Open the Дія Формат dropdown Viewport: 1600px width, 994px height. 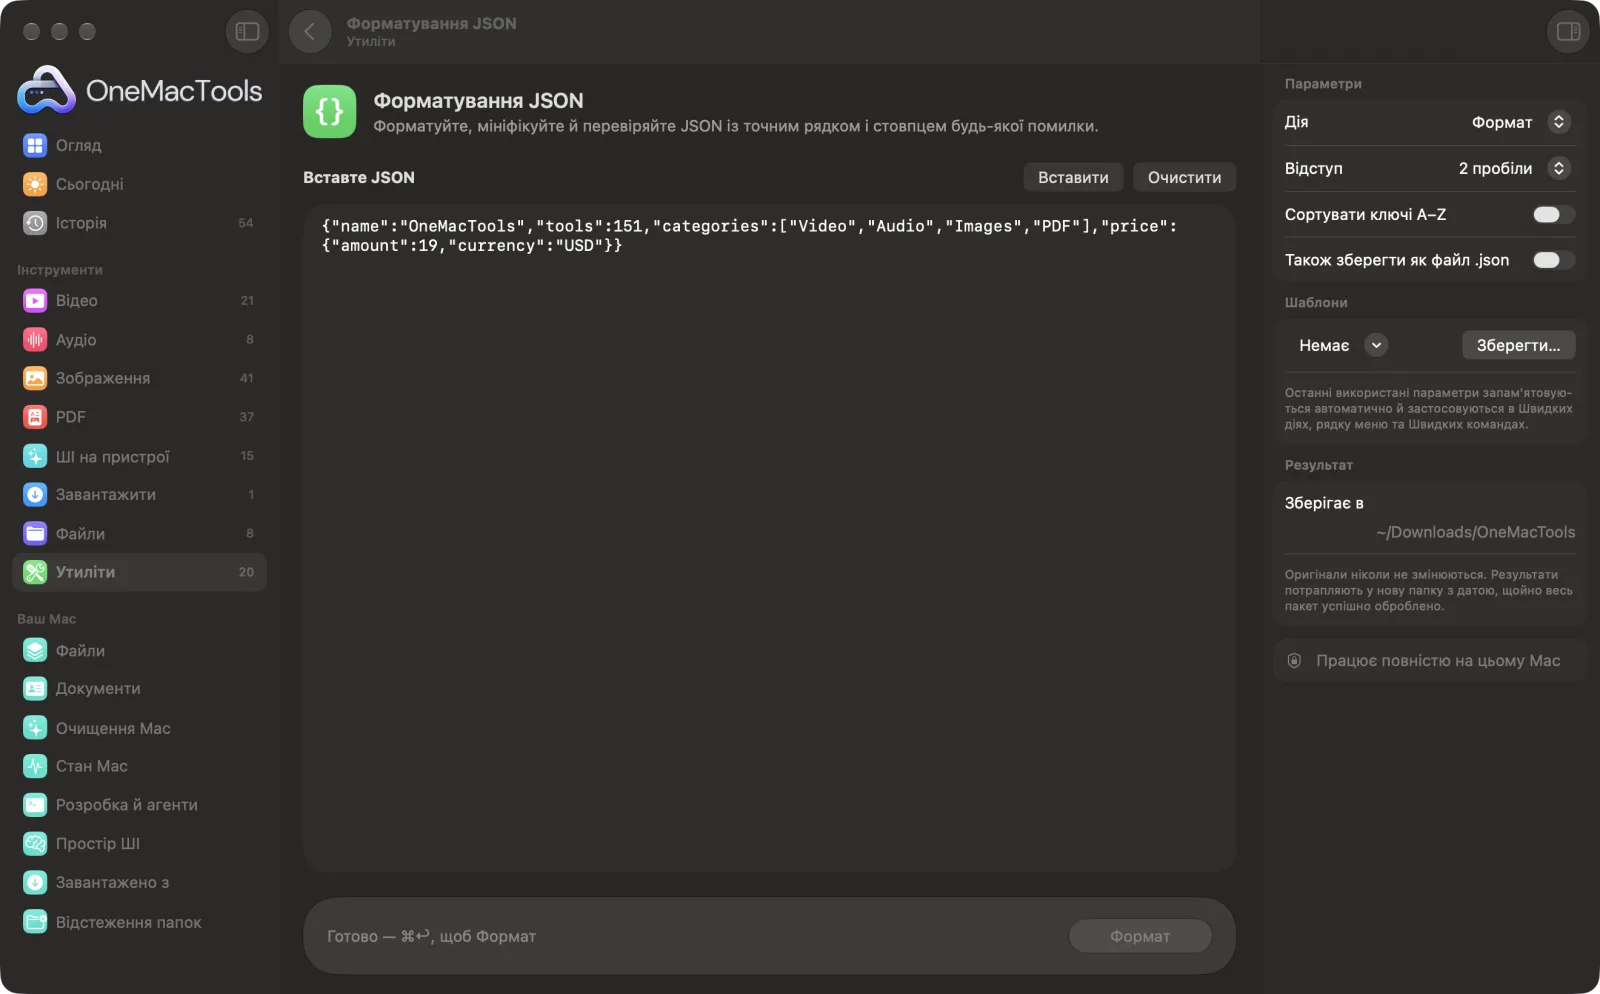pos(1521,122)
